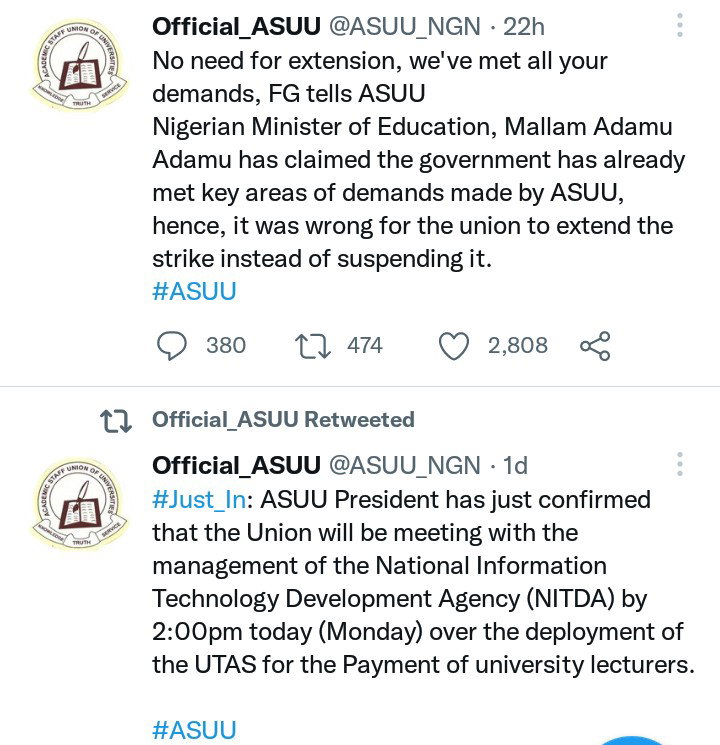View the 2,808 likes count

tap(518, 345)
